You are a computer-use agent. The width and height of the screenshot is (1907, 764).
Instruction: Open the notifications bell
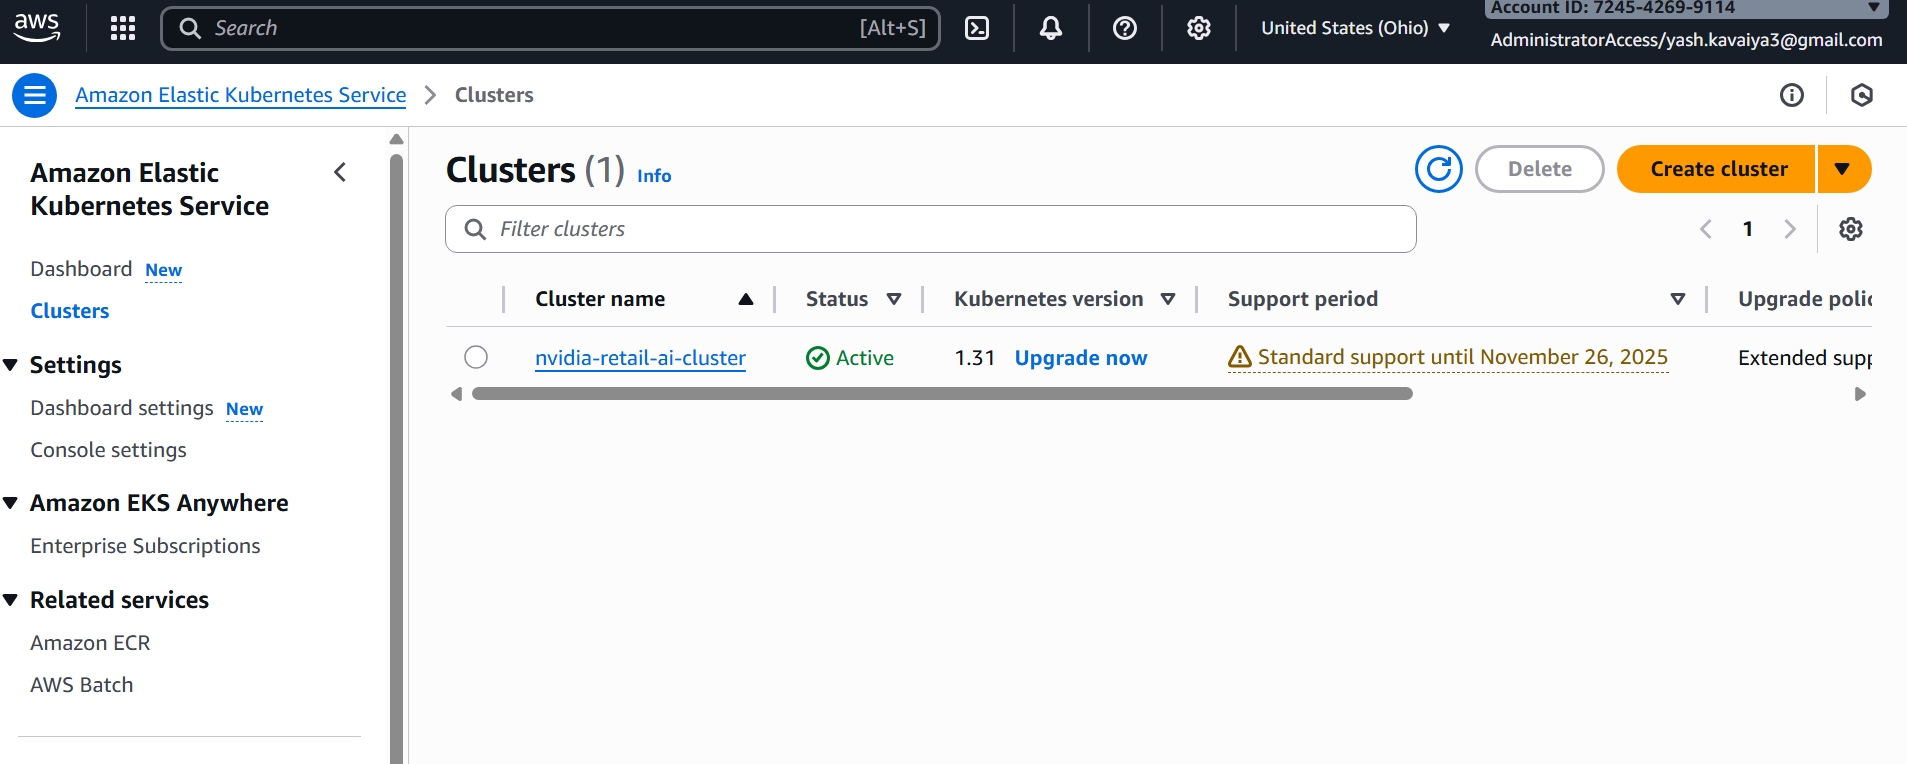point(1051,28)
